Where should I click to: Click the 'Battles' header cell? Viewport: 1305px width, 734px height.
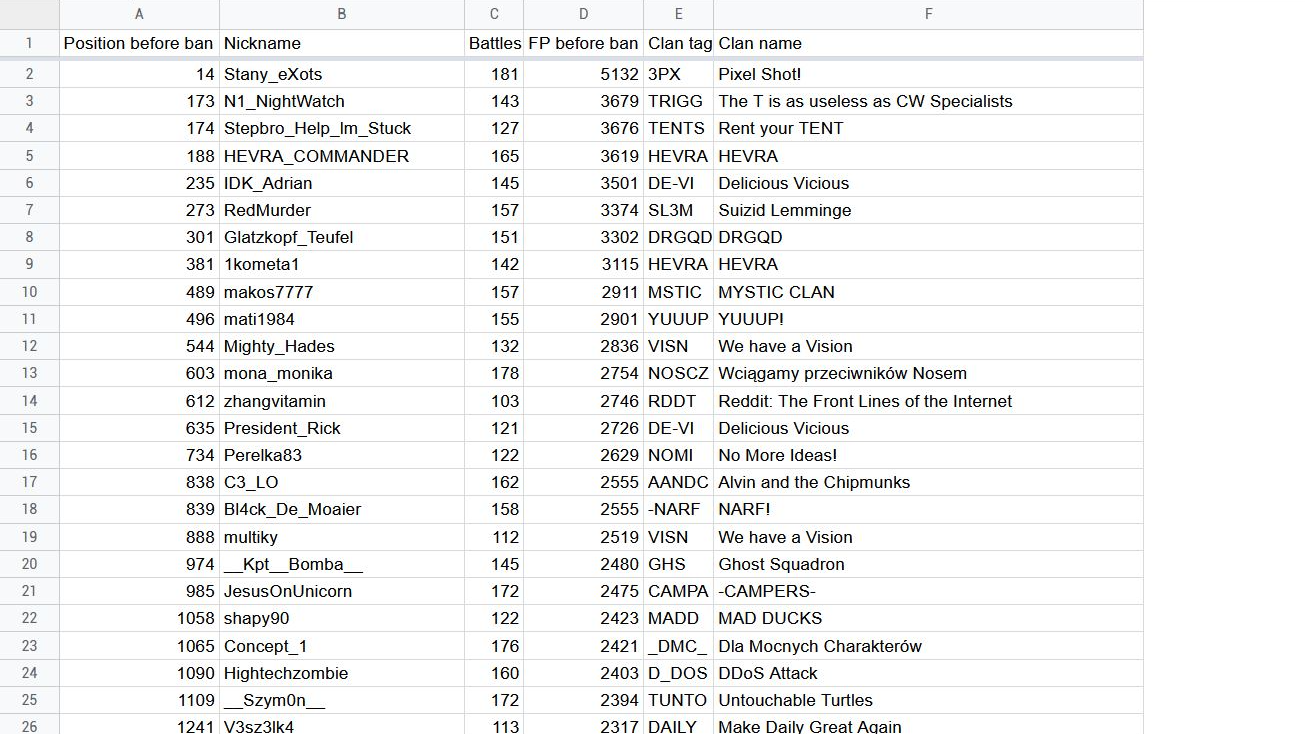coord(494,43)
